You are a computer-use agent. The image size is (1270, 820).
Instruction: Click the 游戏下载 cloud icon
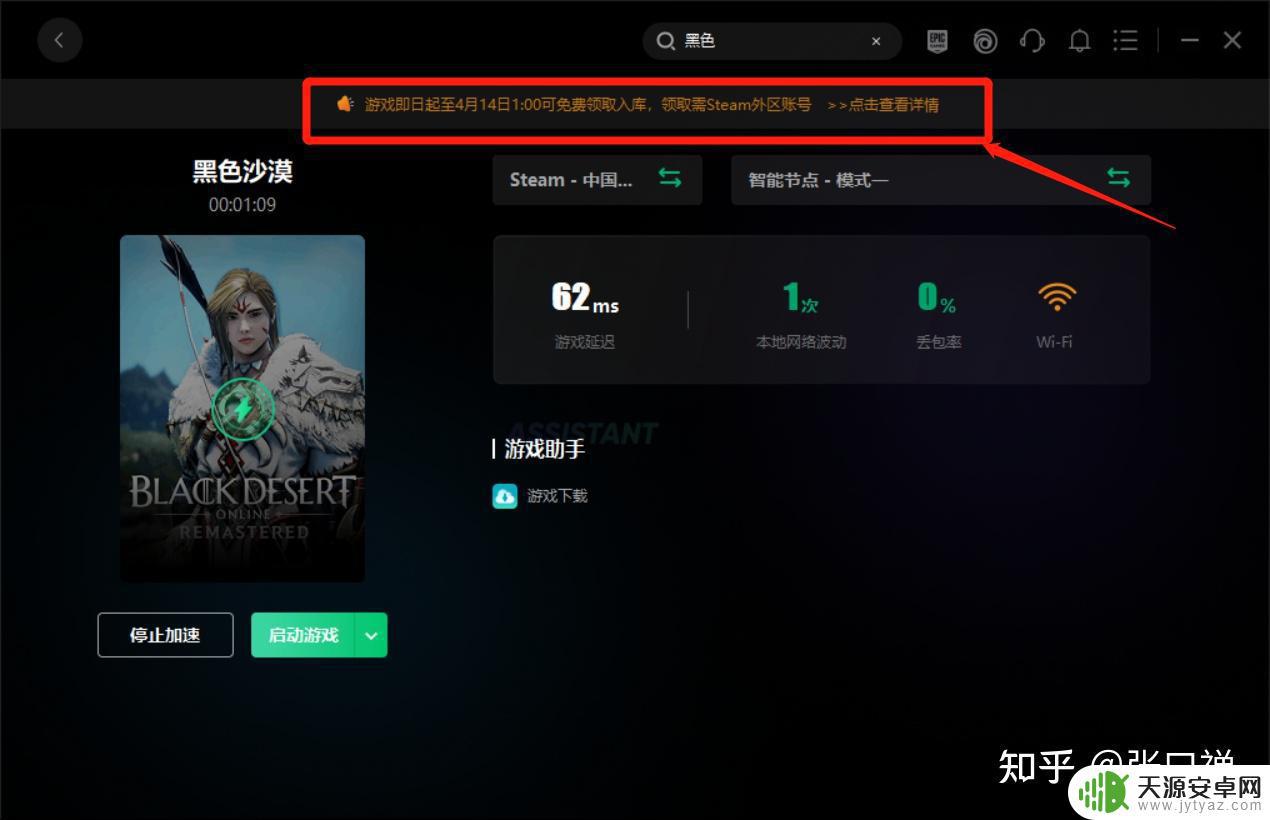coord(505,496)
